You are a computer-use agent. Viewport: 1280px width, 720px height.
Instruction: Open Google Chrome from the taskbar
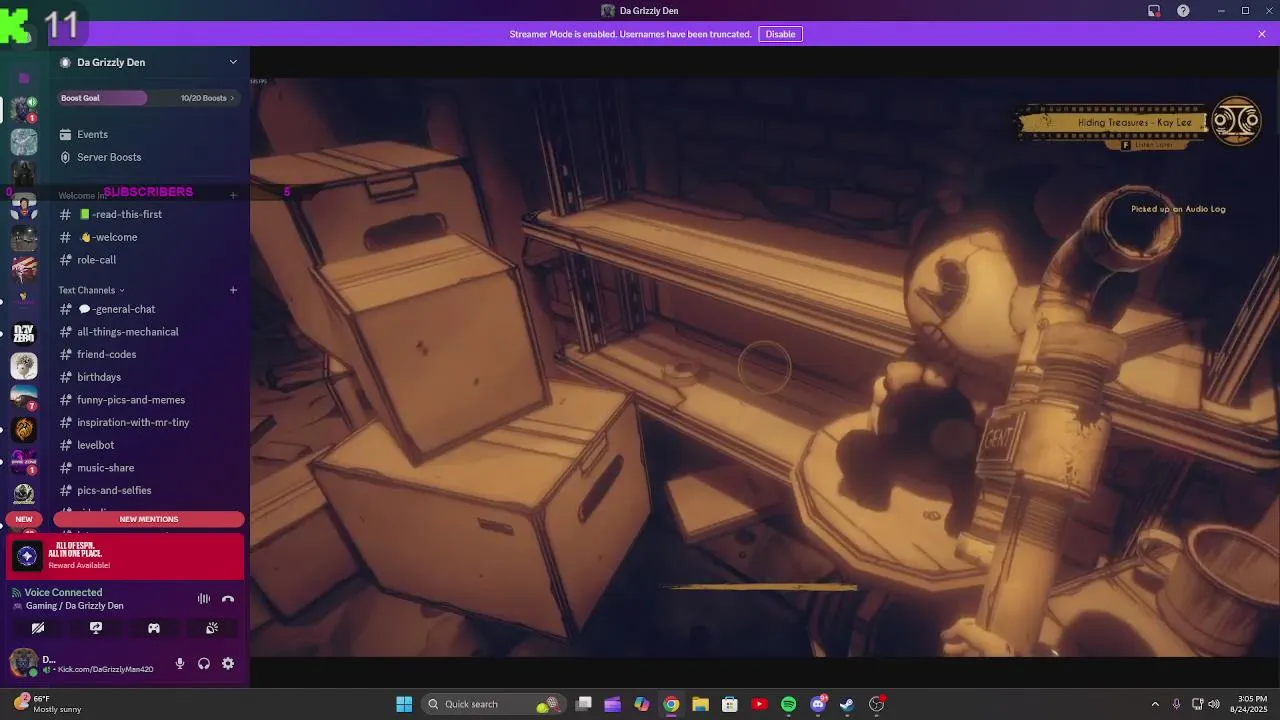671,704
